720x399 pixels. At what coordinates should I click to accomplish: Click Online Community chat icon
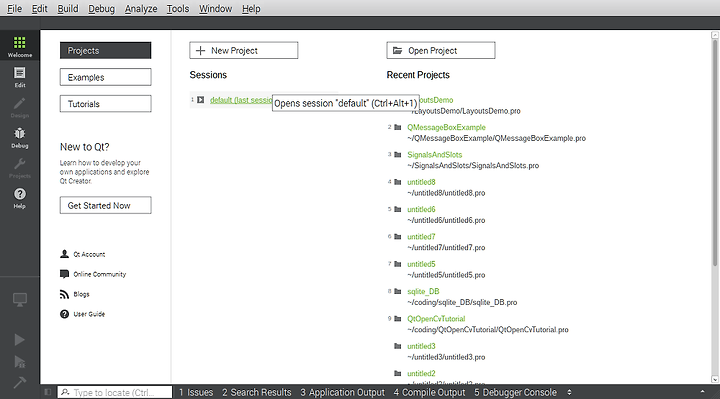(x=64, y=274)
